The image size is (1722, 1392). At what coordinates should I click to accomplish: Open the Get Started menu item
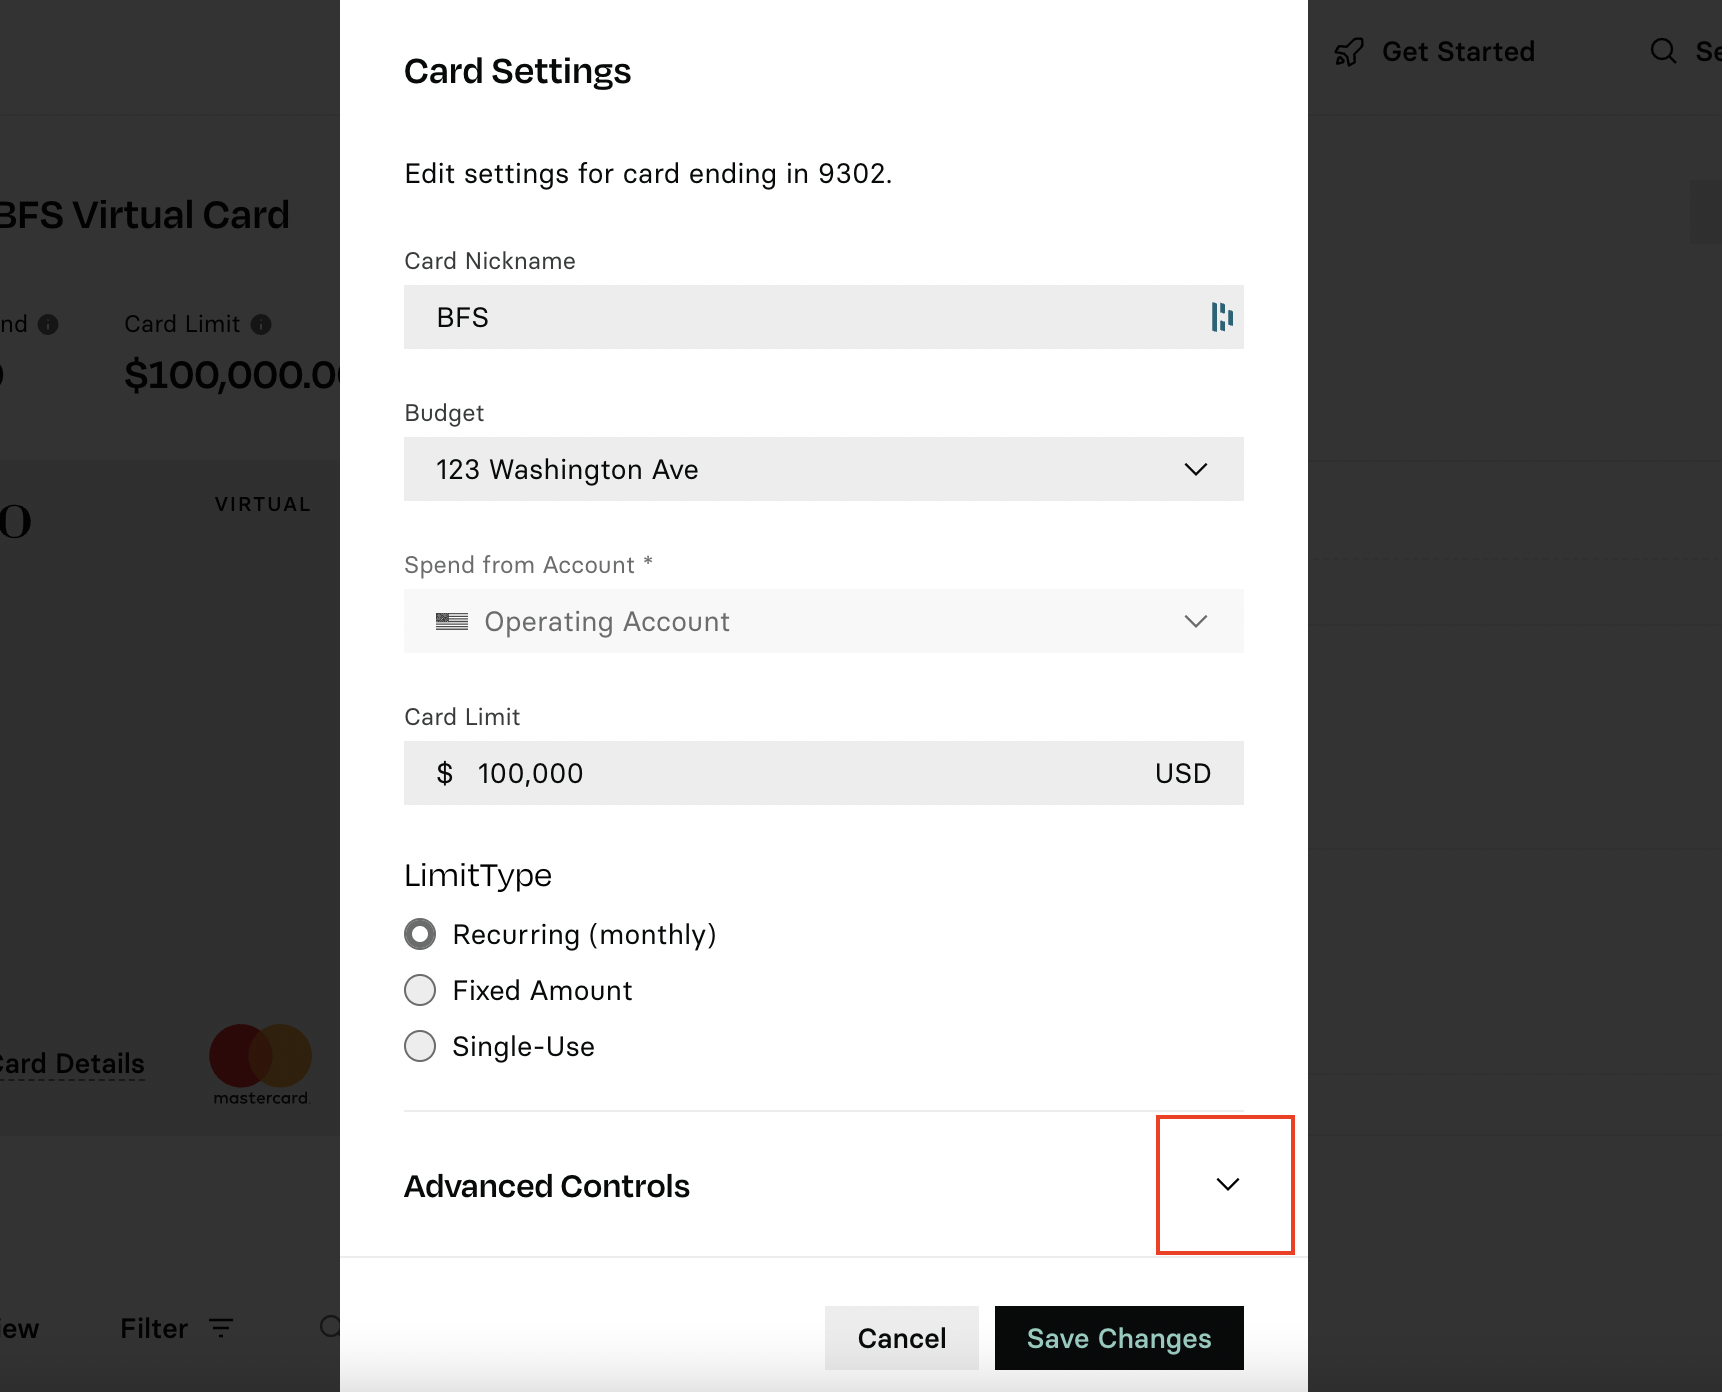pos(1435,52)
